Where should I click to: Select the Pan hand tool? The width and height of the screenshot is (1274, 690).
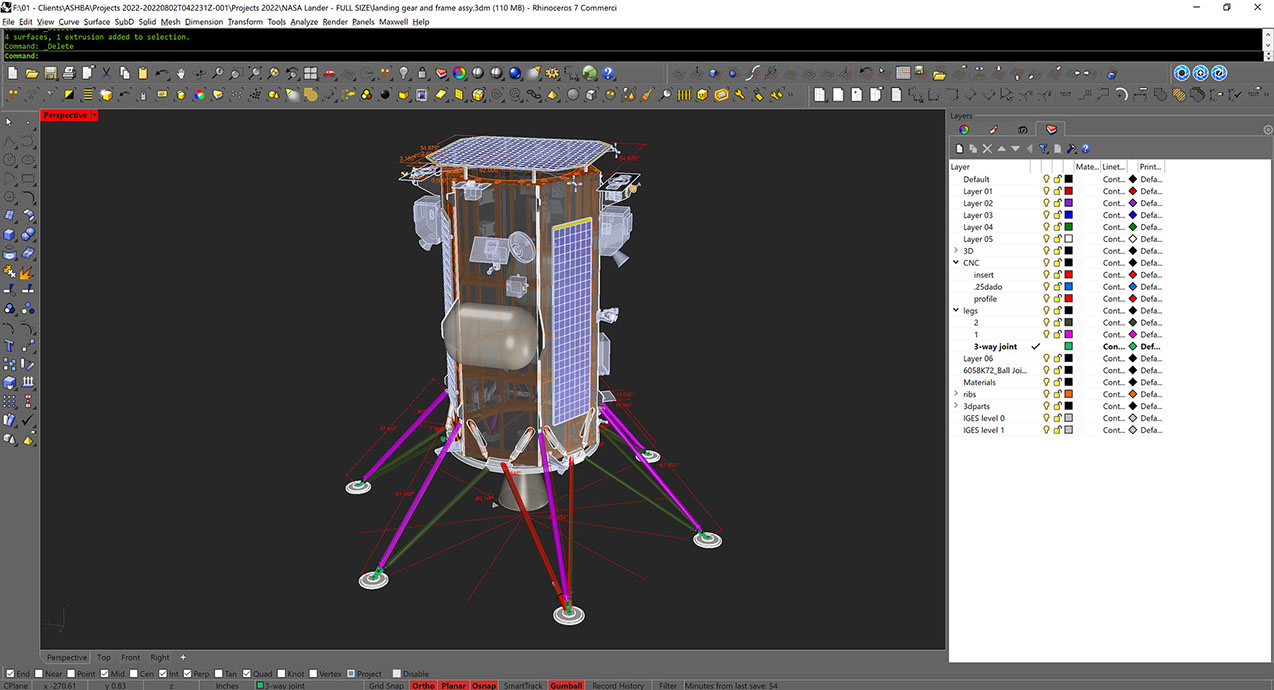tap(181, 73)
